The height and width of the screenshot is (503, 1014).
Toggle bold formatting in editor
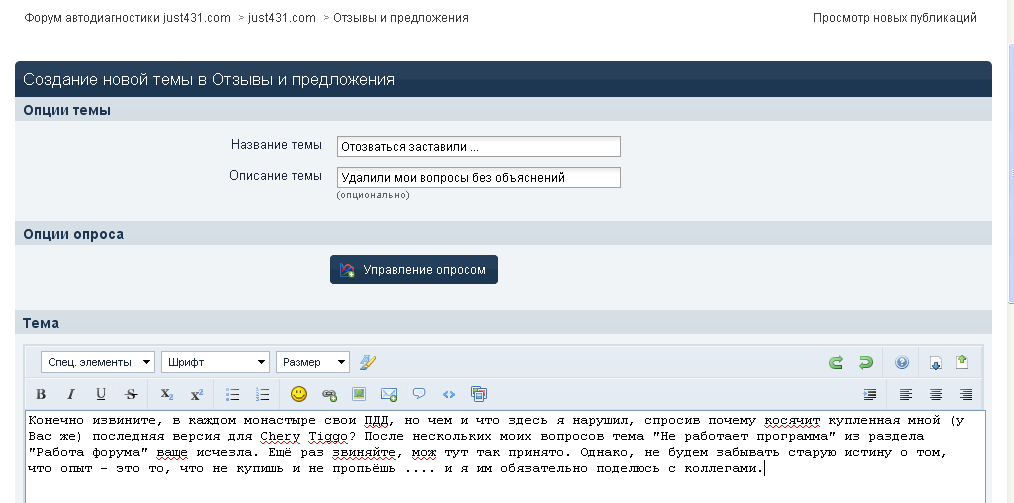point(41,394)
